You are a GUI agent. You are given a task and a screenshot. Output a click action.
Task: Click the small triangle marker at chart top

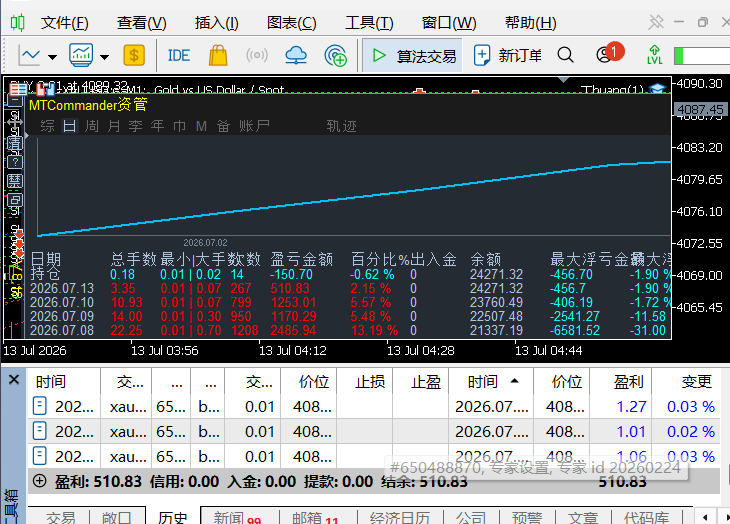[563, 80]
